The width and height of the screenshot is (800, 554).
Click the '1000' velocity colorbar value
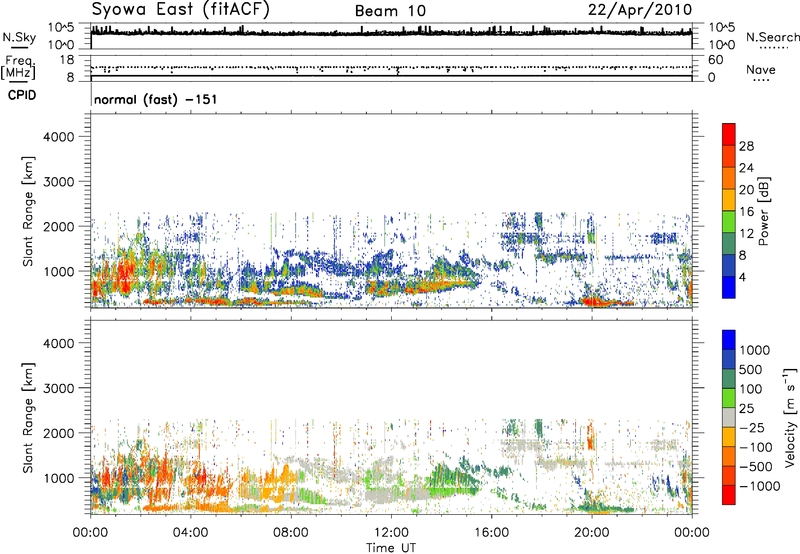coord(755,350)
